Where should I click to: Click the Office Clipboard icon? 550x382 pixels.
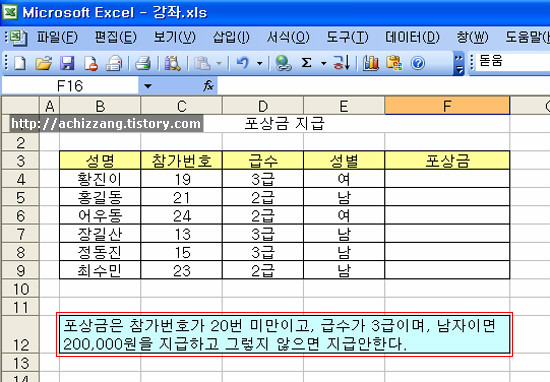coord(394,63)
